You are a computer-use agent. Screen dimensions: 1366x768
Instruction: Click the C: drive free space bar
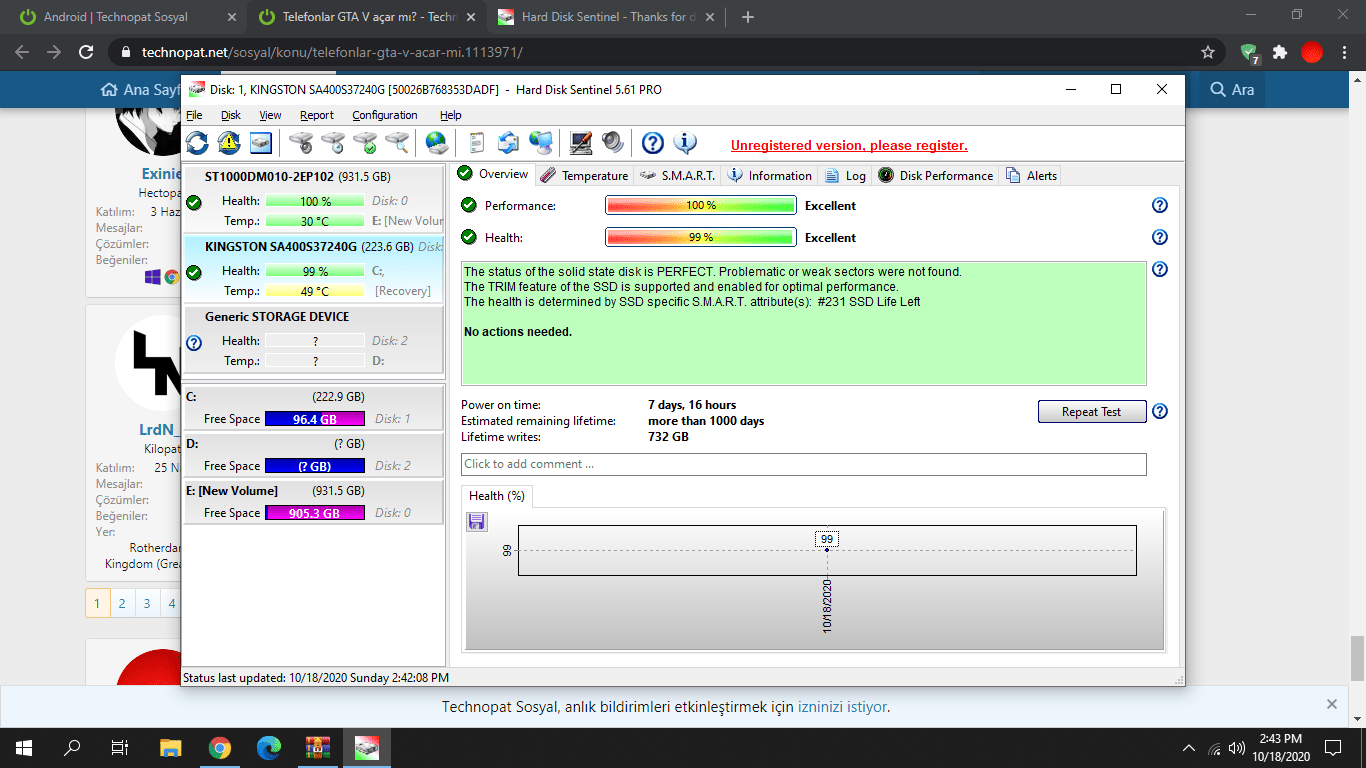coord(315,419)
